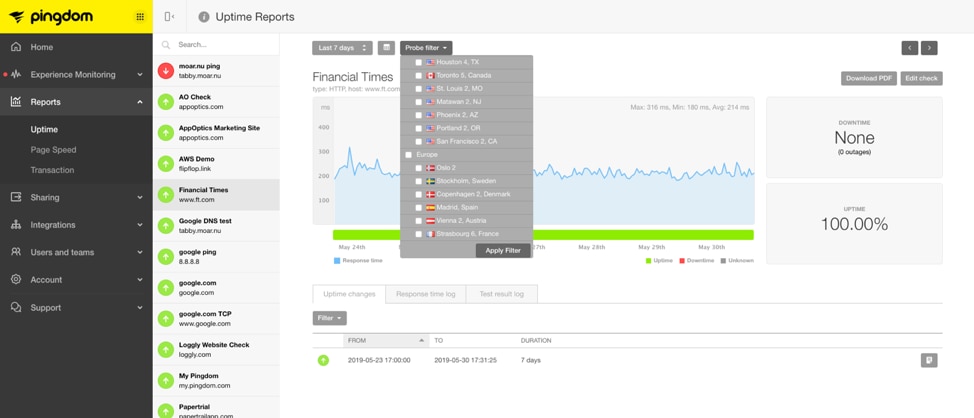Select Page Speed in Reports submenu

(53, 150)
